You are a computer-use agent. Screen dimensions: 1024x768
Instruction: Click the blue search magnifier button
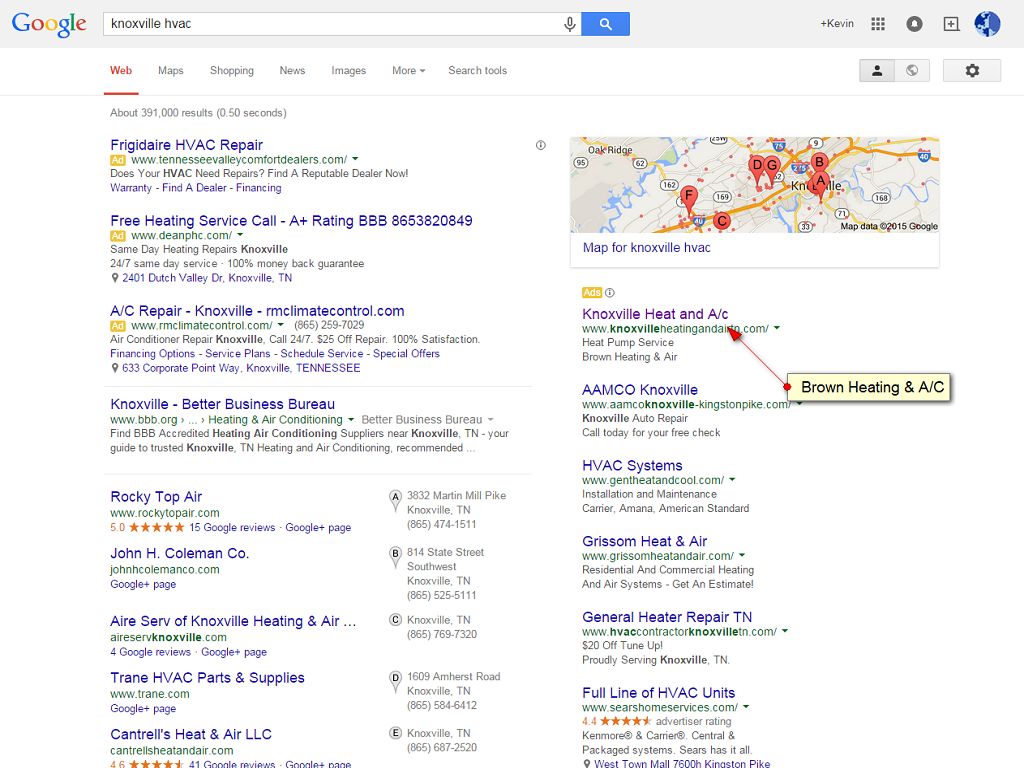pyautogui.click(x=605, y=24)
